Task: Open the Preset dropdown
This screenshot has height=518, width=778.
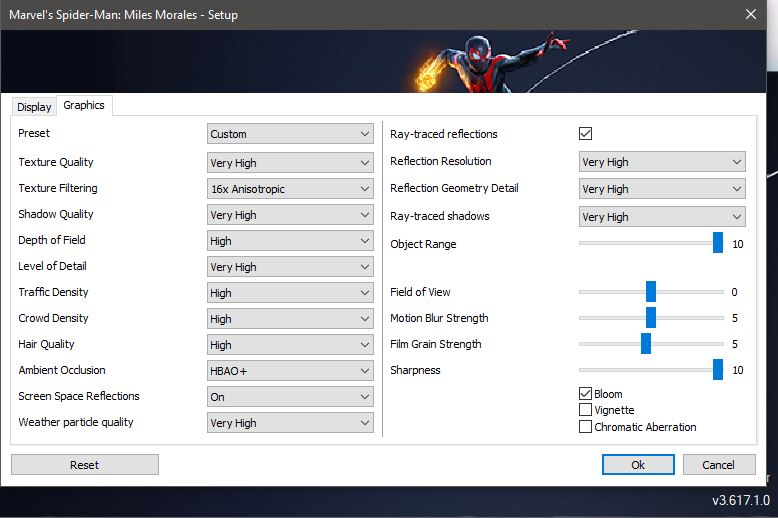Action: 290,134
